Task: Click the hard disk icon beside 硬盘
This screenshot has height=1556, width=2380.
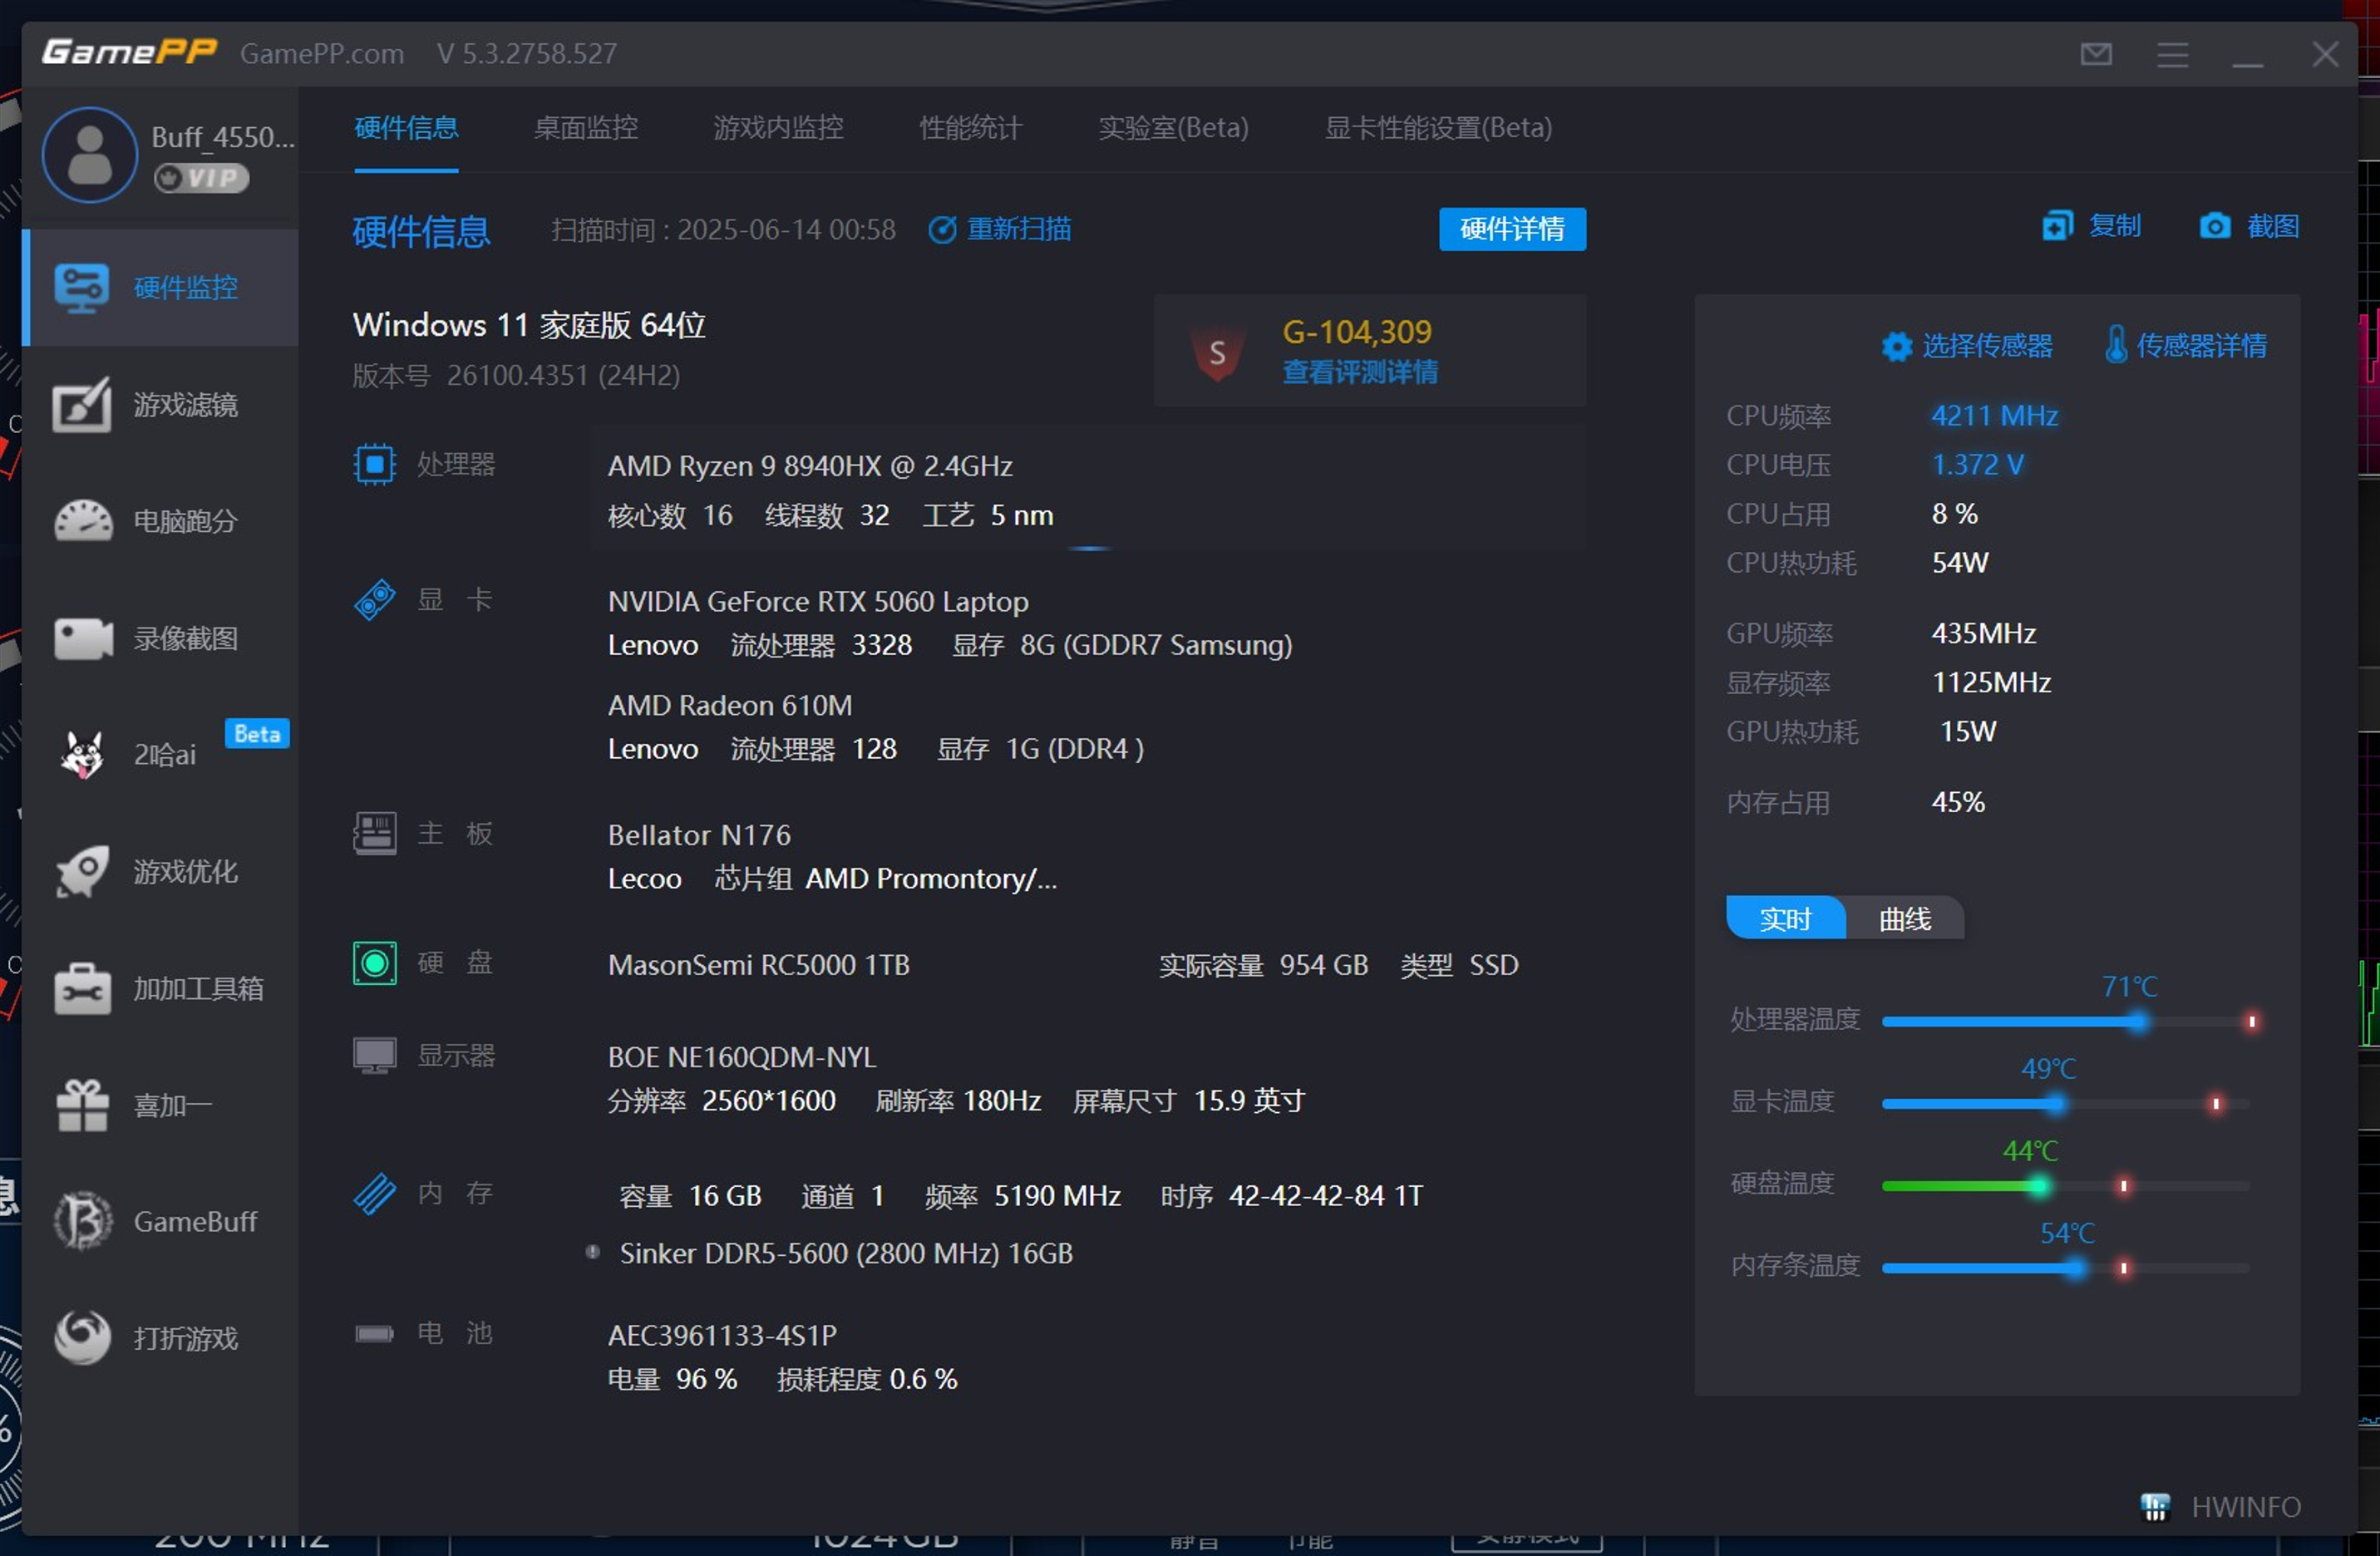Action: coord(375,964)
